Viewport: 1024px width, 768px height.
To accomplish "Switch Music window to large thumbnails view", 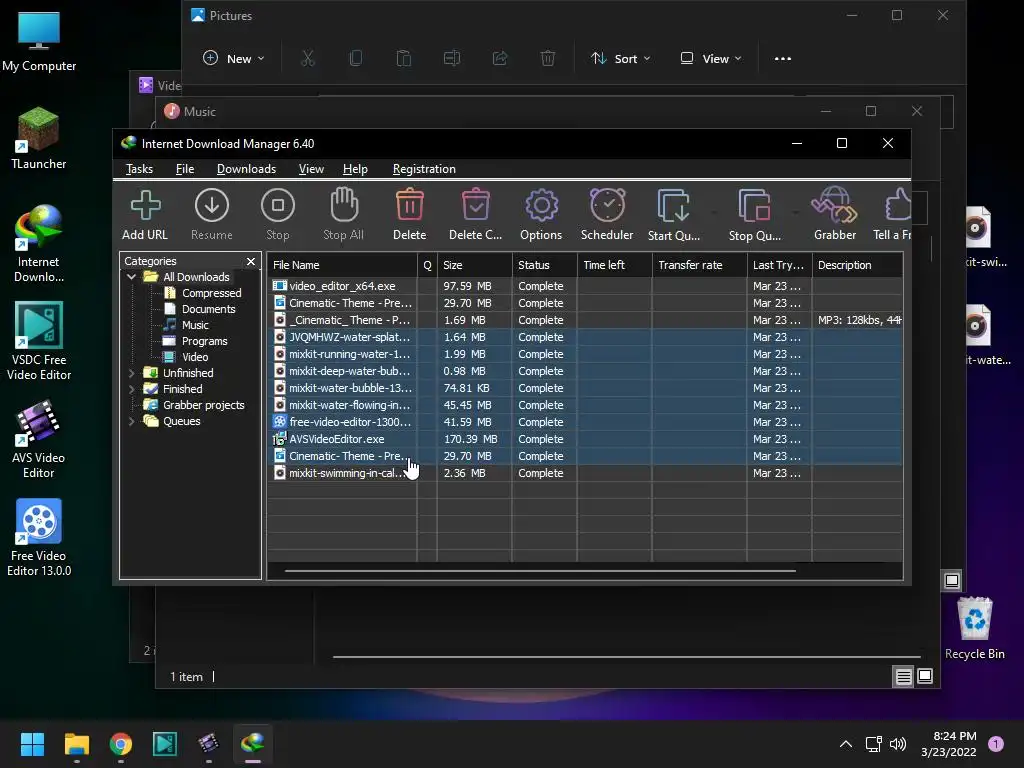I will click(x=925, y=677).
